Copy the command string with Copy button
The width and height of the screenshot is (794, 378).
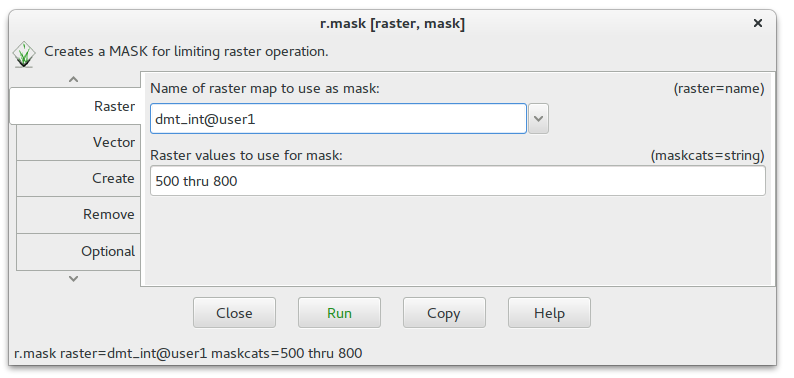(444, 313)
